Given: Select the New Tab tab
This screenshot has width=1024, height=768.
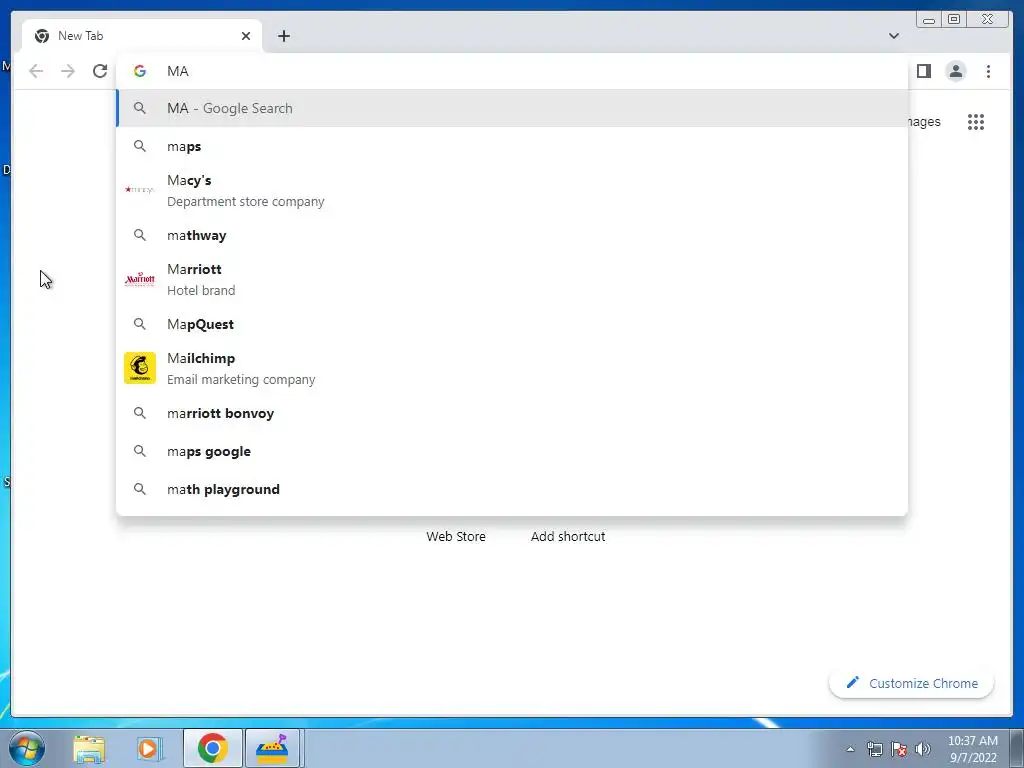Looking at the screenshot, I should (x=142, y=36).
